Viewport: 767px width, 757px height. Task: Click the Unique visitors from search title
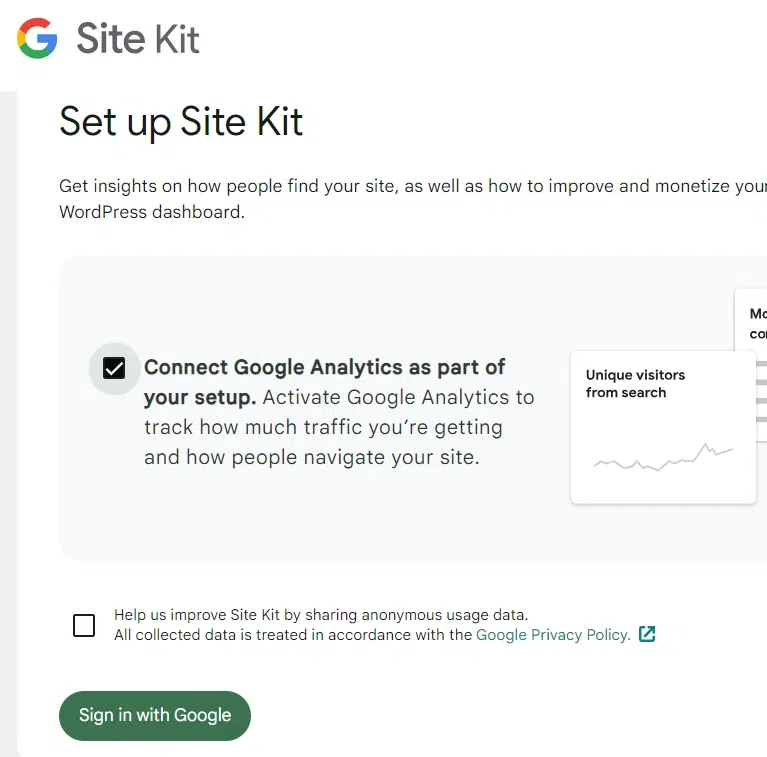[635, 384]
